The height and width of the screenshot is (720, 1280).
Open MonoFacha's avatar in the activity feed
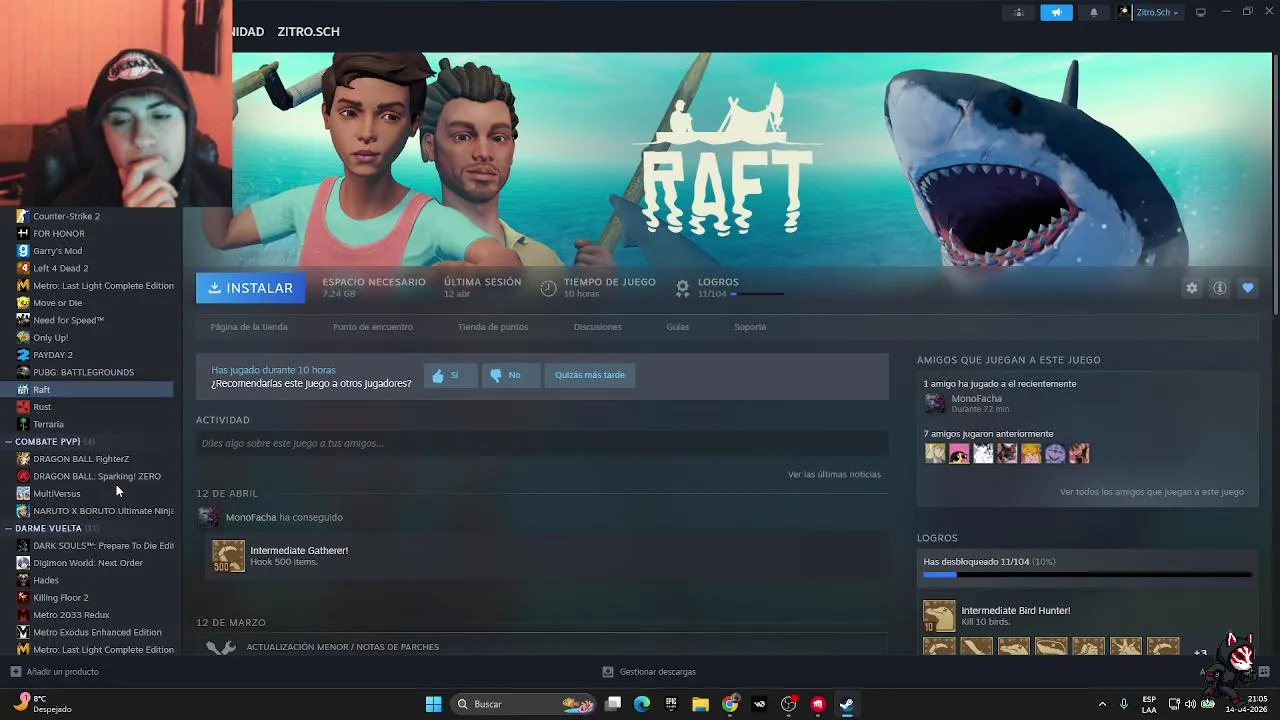coord(208,517)
